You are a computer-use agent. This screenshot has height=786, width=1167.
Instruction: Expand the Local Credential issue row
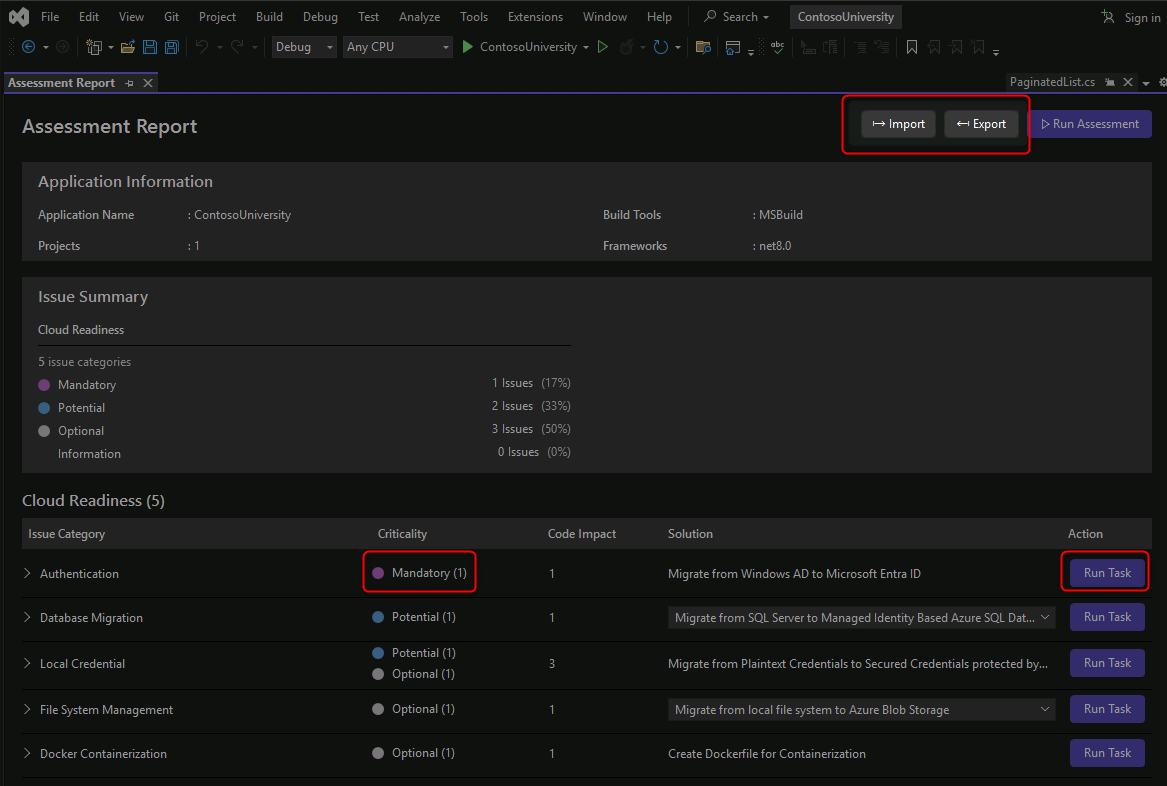(x=27, y=663)
